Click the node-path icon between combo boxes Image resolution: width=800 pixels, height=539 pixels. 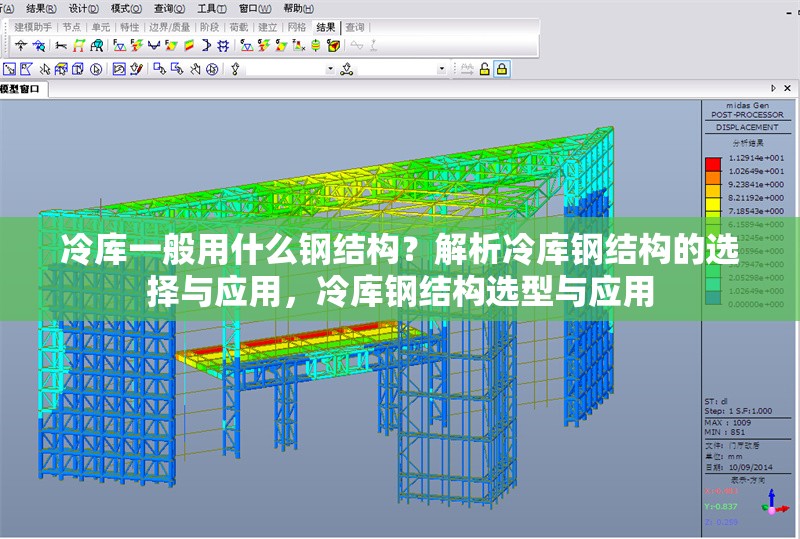(347, 69)
